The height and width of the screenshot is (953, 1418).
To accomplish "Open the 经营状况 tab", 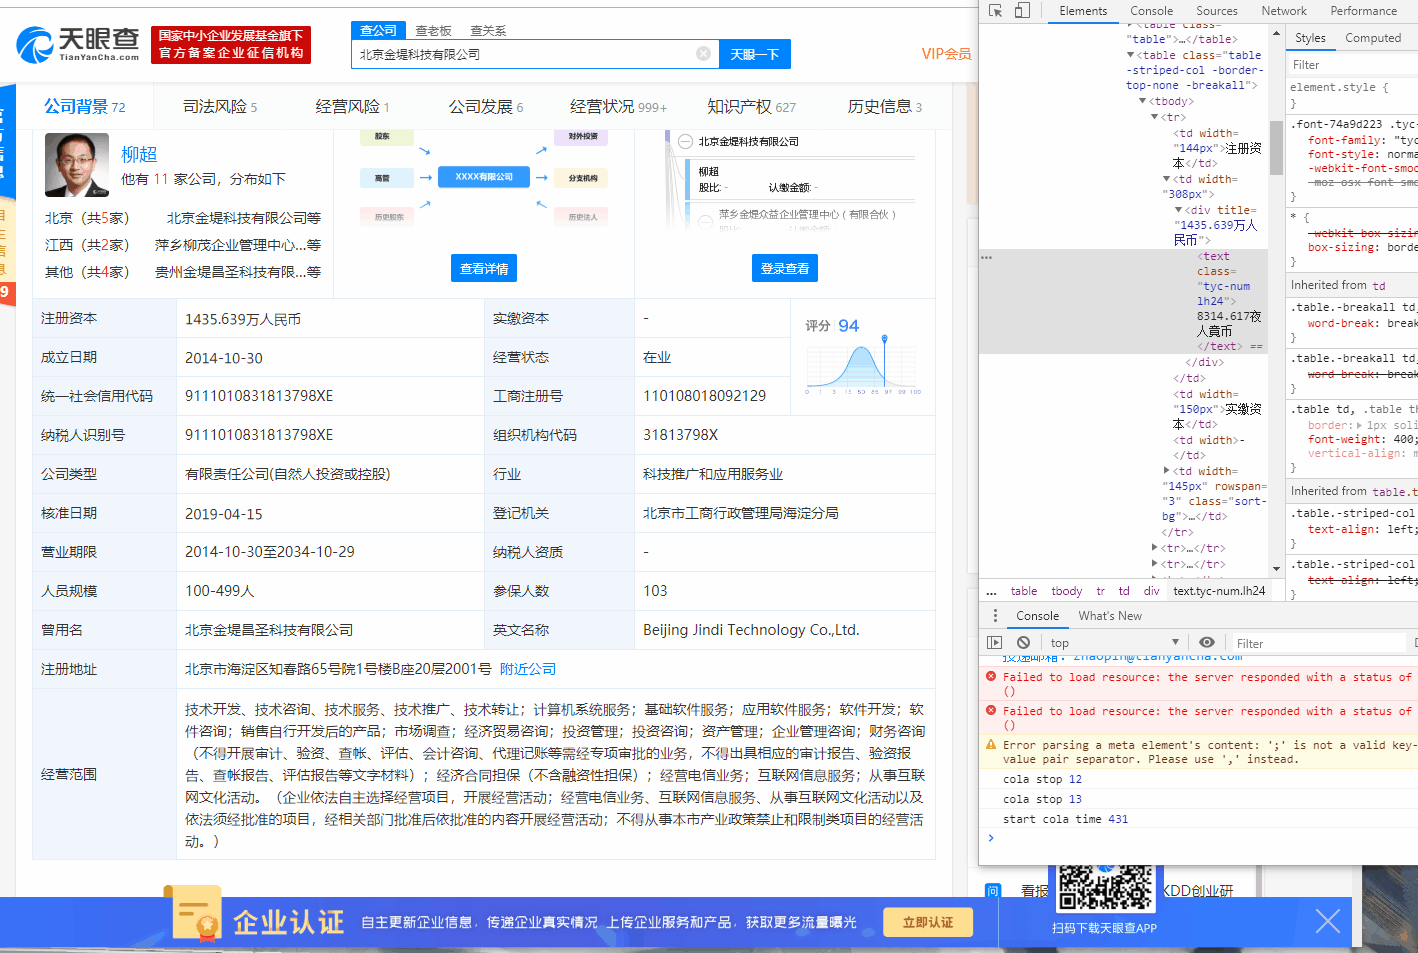I will tap(618, 106).
